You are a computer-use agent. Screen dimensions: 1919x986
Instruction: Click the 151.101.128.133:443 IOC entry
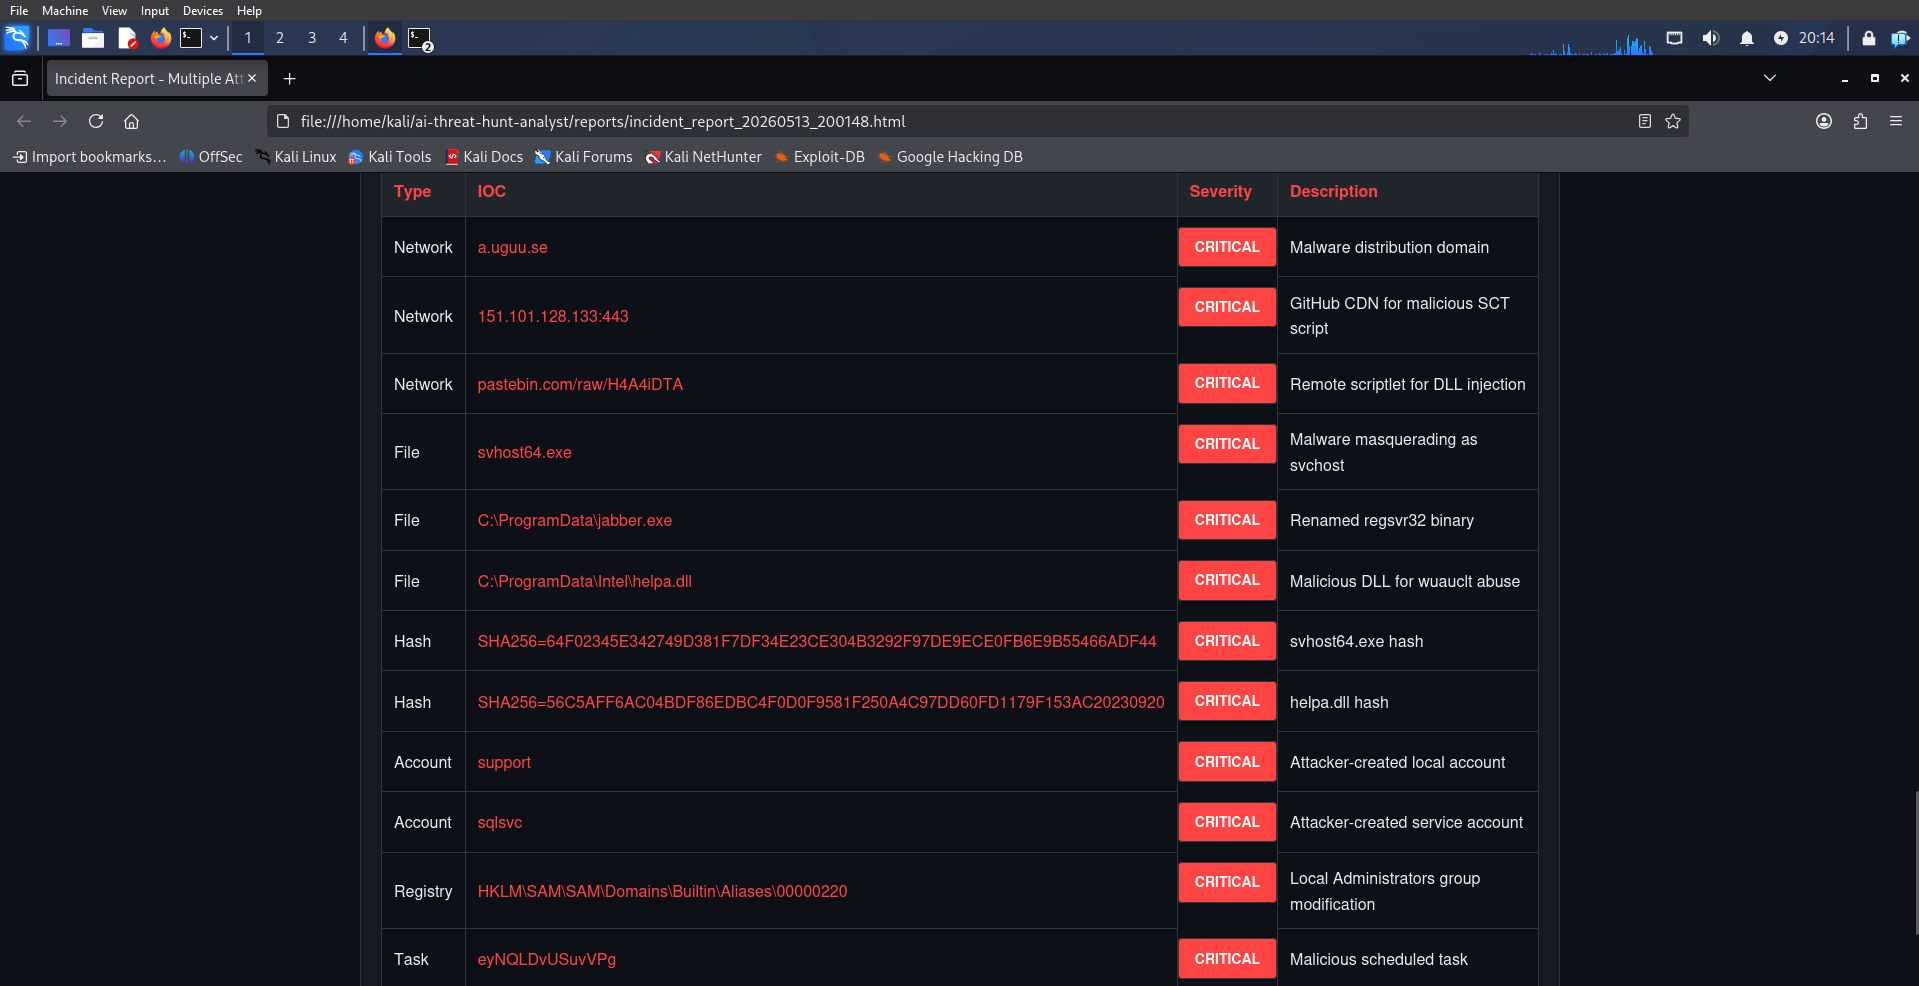[x=553, y=316]
